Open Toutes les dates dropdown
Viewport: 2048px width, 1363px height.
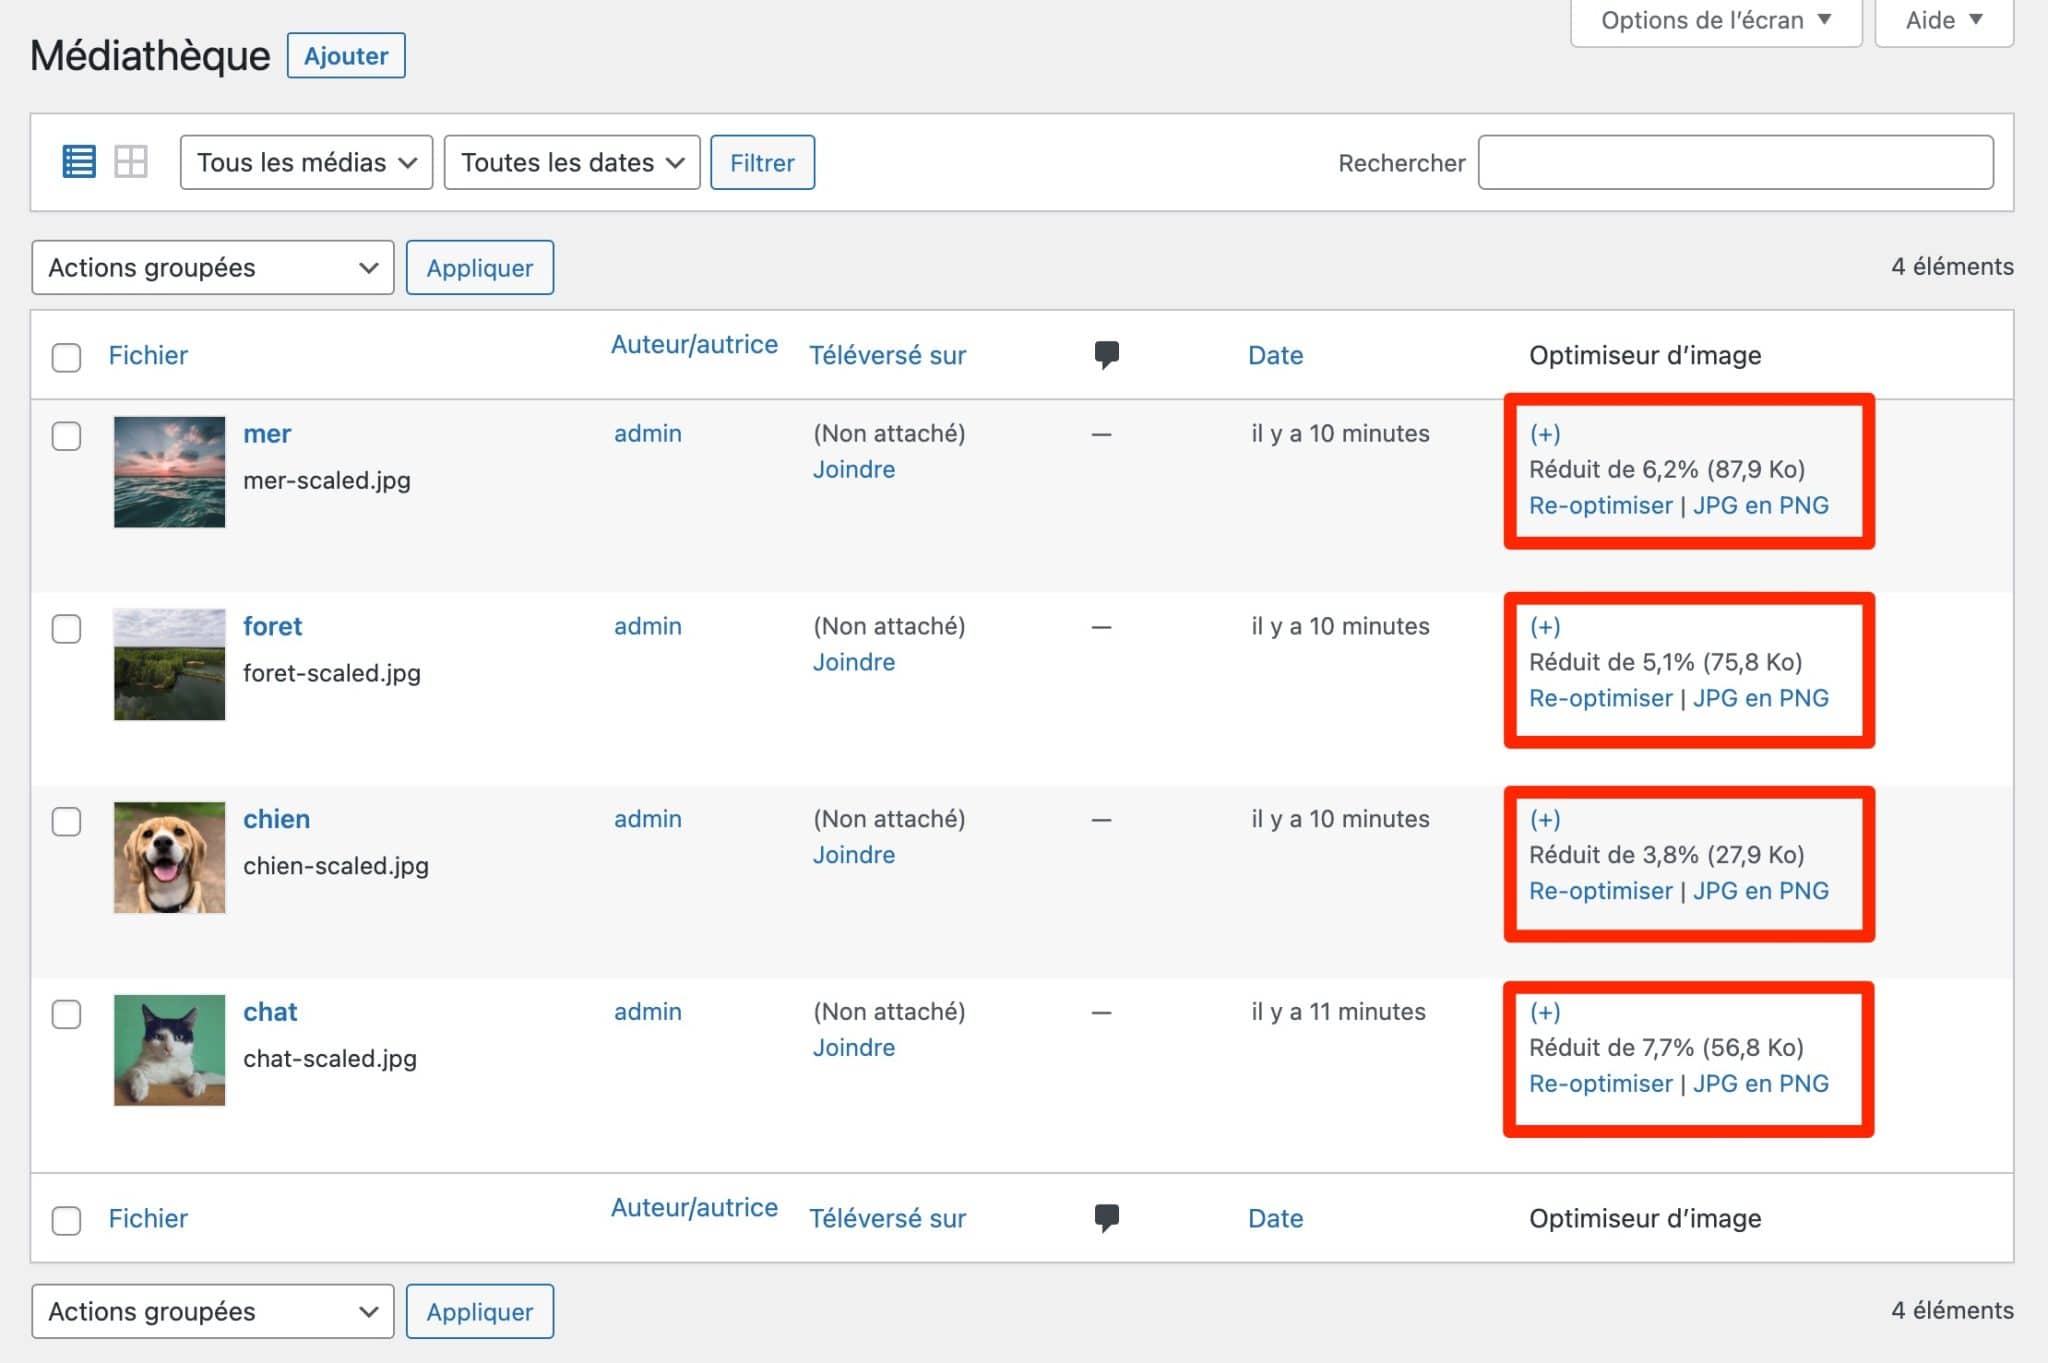click(572, 162)
